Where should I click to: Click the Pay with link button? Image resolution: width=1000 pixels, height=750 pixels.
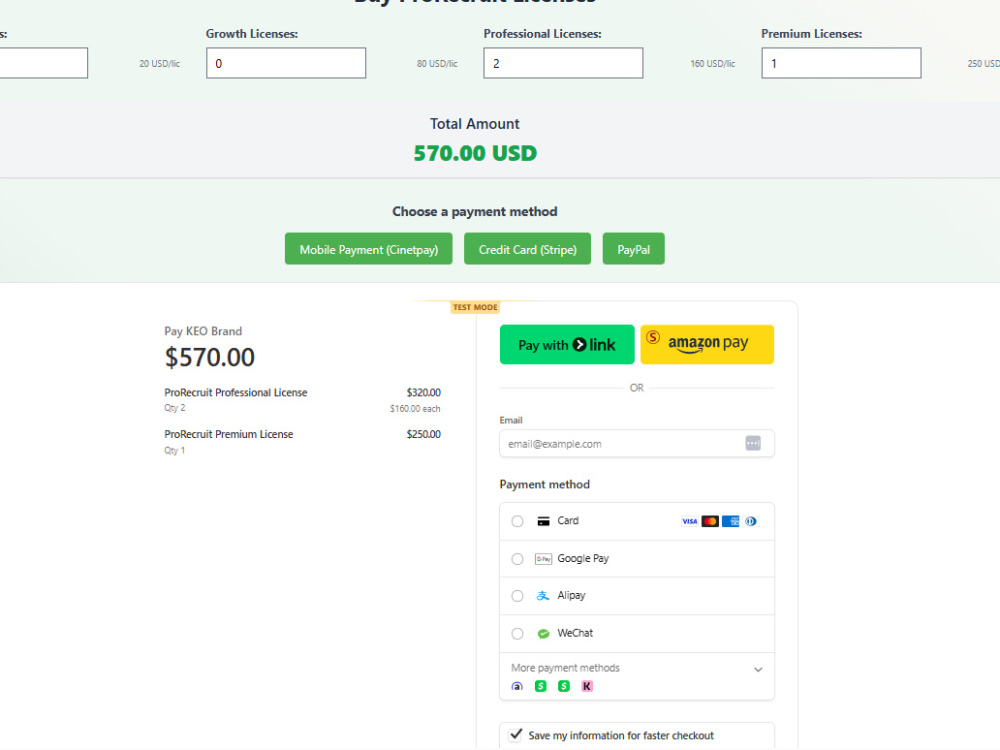point(567,344)
